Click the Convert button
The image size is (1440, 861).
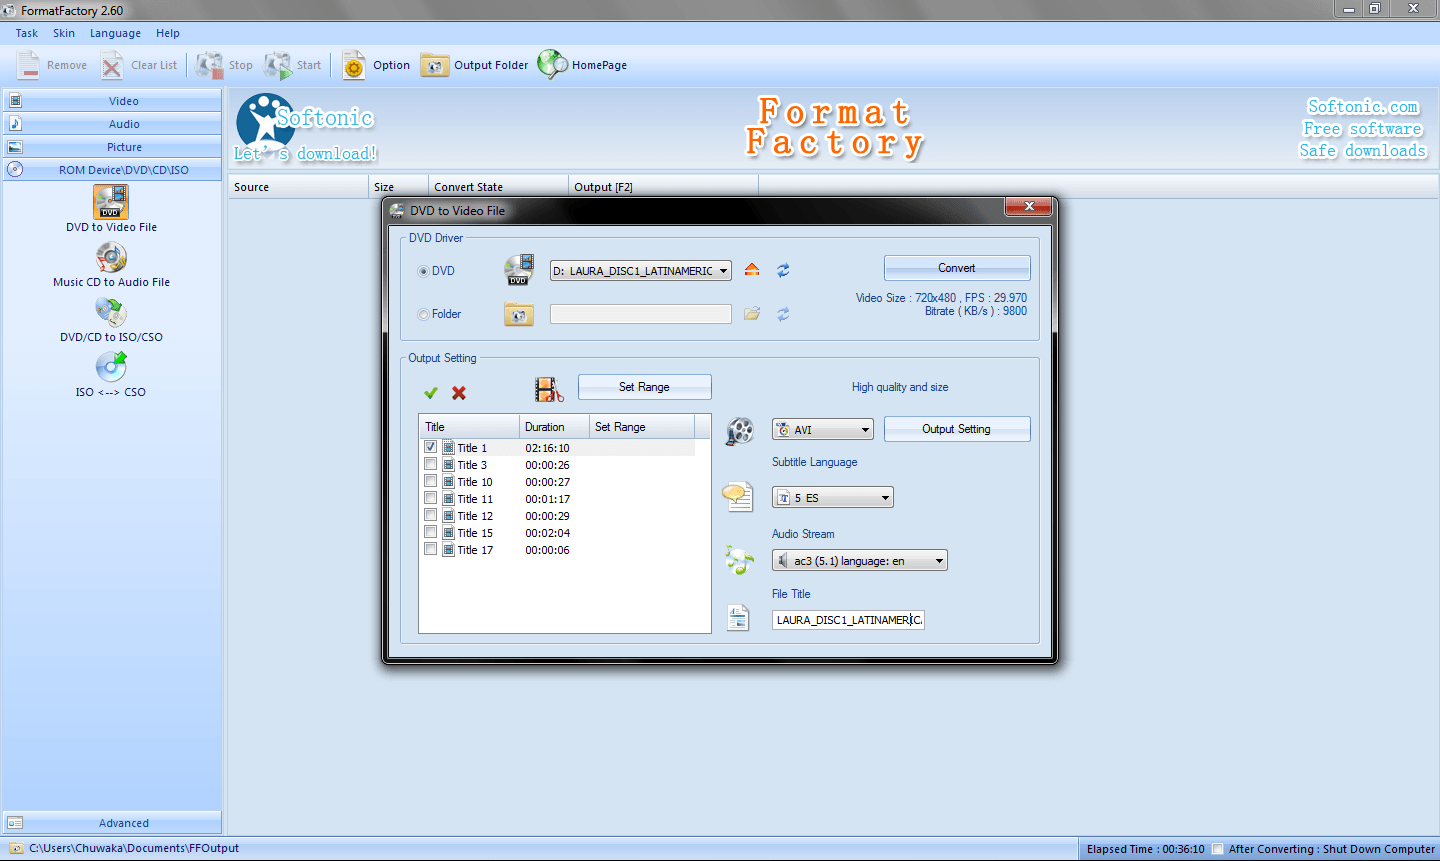pyautogui.click(x=957, y=268)
